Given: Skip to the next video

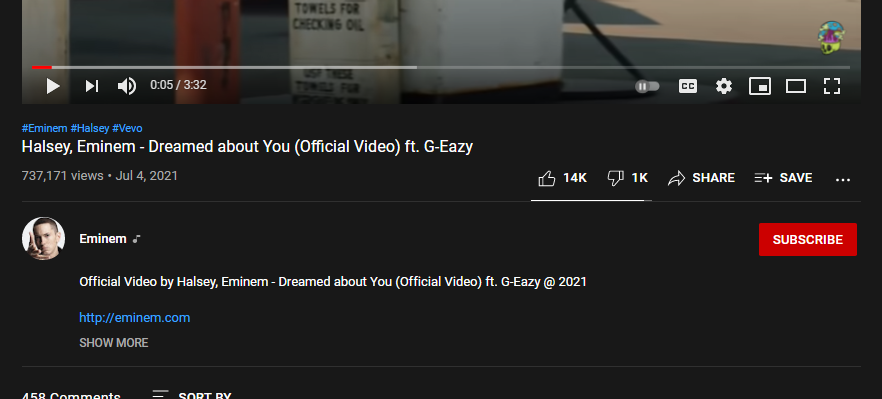Looking at the screenshot, I should pyautogui.click(x=92, y=86).
